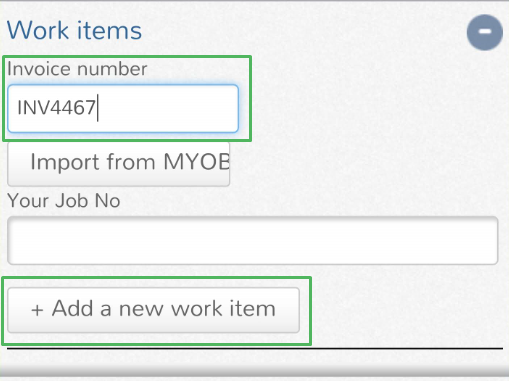This screenshot has height=381, width=509.
Task: Click the blank box below Your Job No
Action: (x=253, y=240)
